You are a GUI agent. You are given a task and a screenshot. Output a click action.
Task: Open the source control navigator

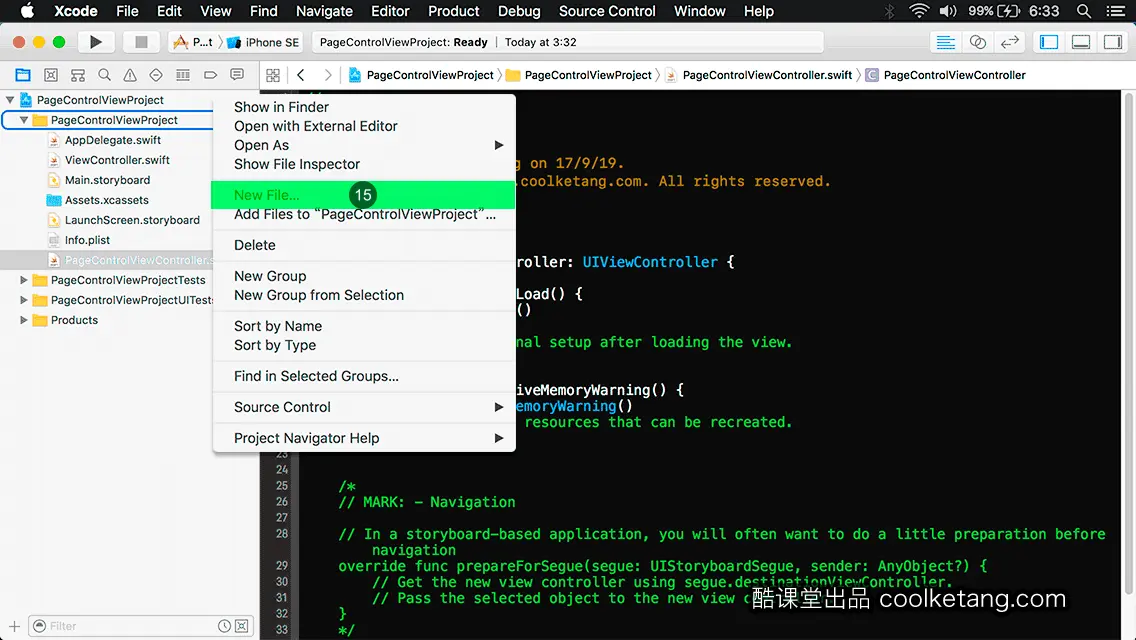51,75
